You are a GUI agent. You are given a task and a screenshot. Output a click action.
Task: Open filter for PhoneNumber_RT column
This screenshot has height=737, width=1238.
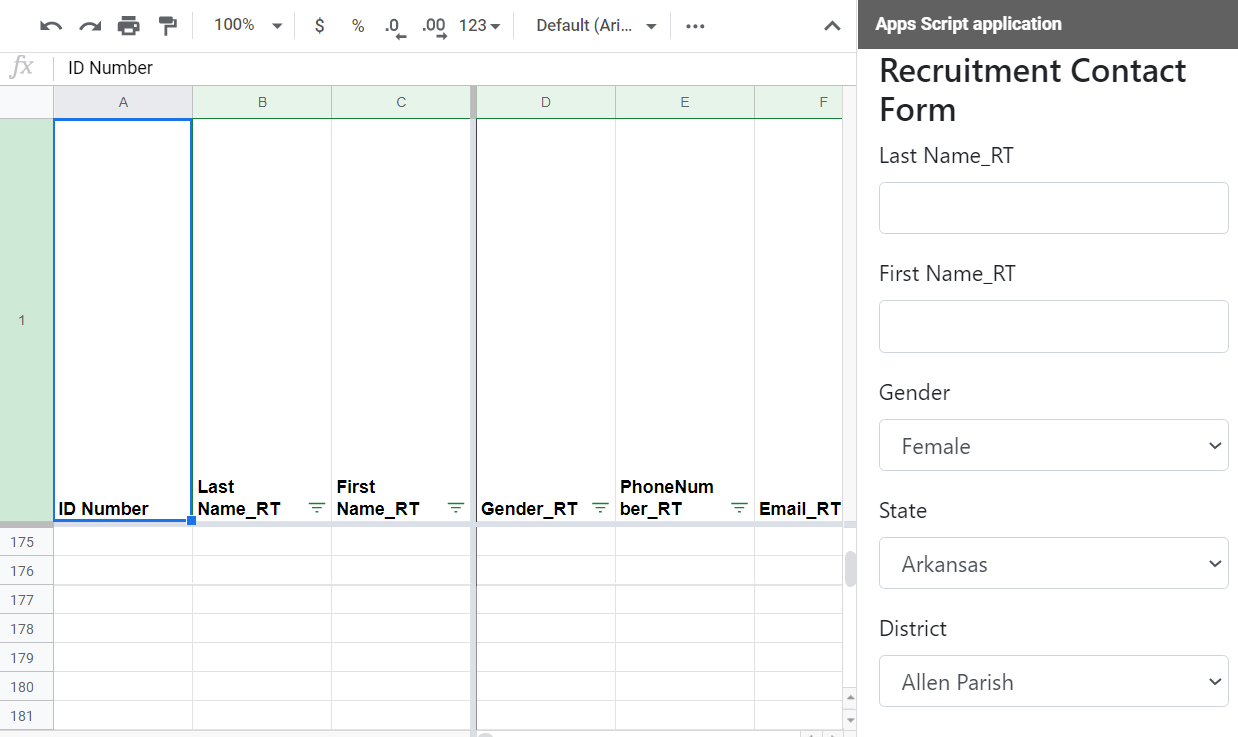click(x=740, y=508)
